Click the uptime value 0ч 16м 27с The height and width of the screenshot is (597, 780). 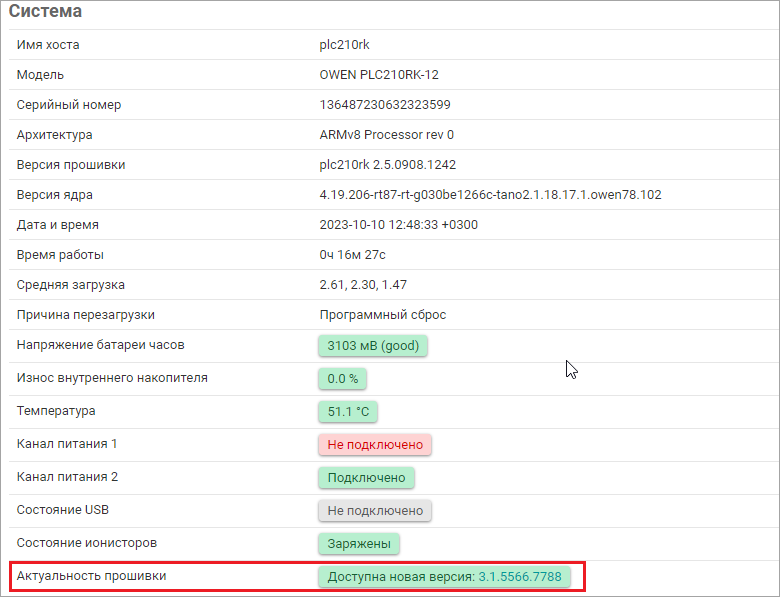coord(352,255)
